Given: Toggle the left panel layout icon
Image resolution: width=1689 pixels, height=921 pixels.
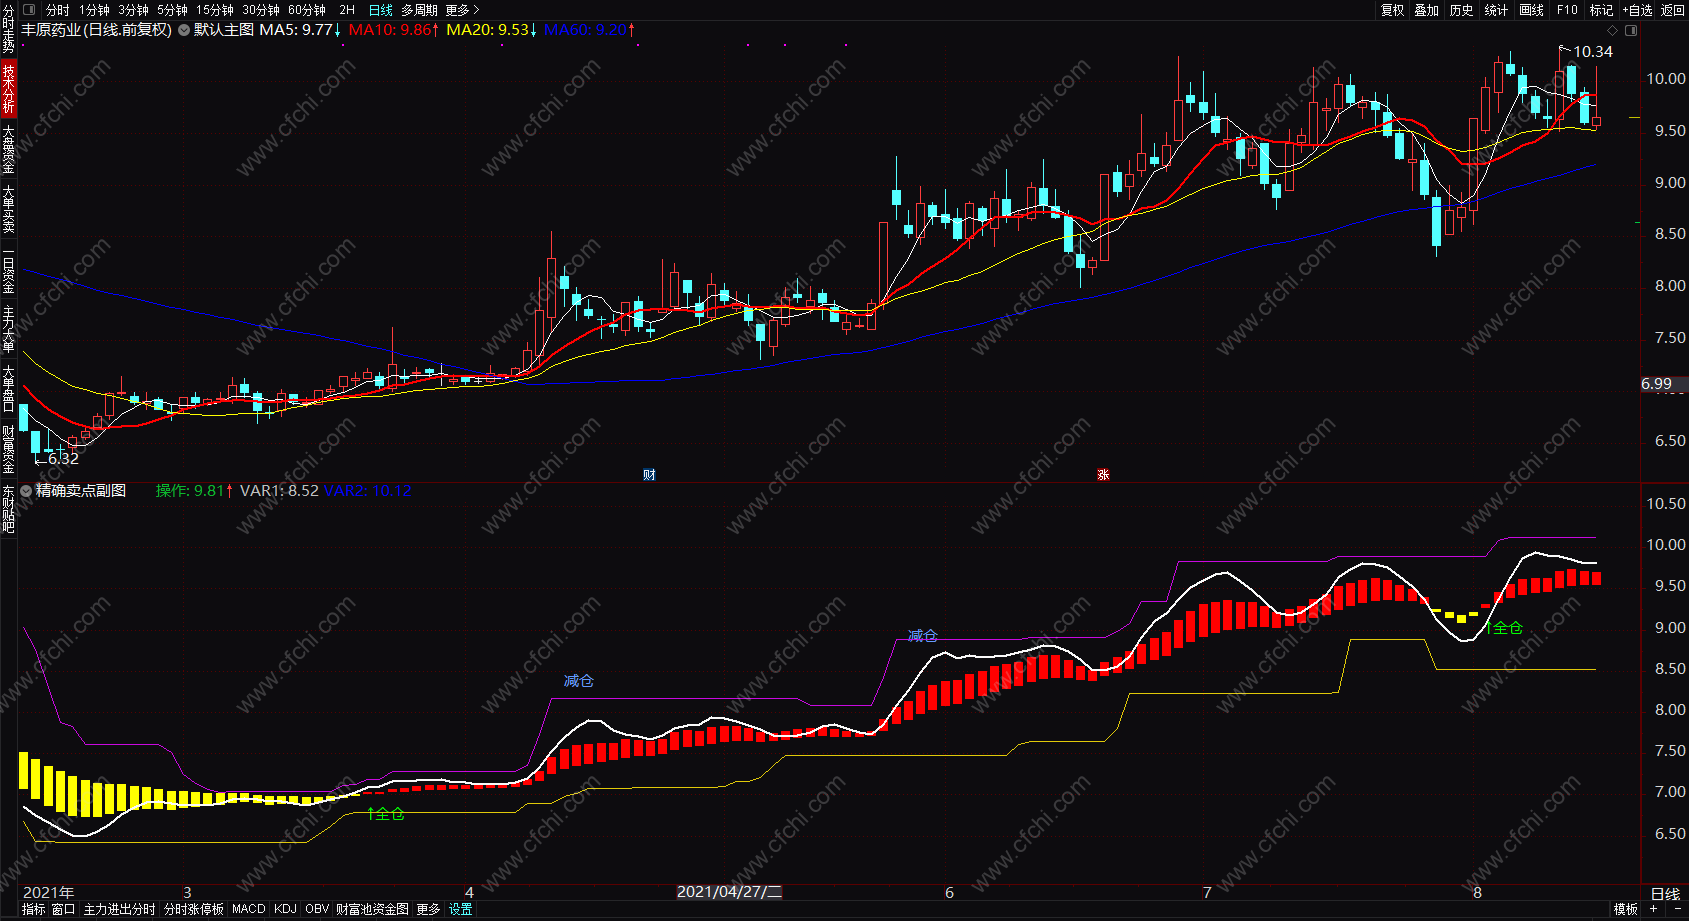Looking at the screenshot, I should [x=28, y=10].
